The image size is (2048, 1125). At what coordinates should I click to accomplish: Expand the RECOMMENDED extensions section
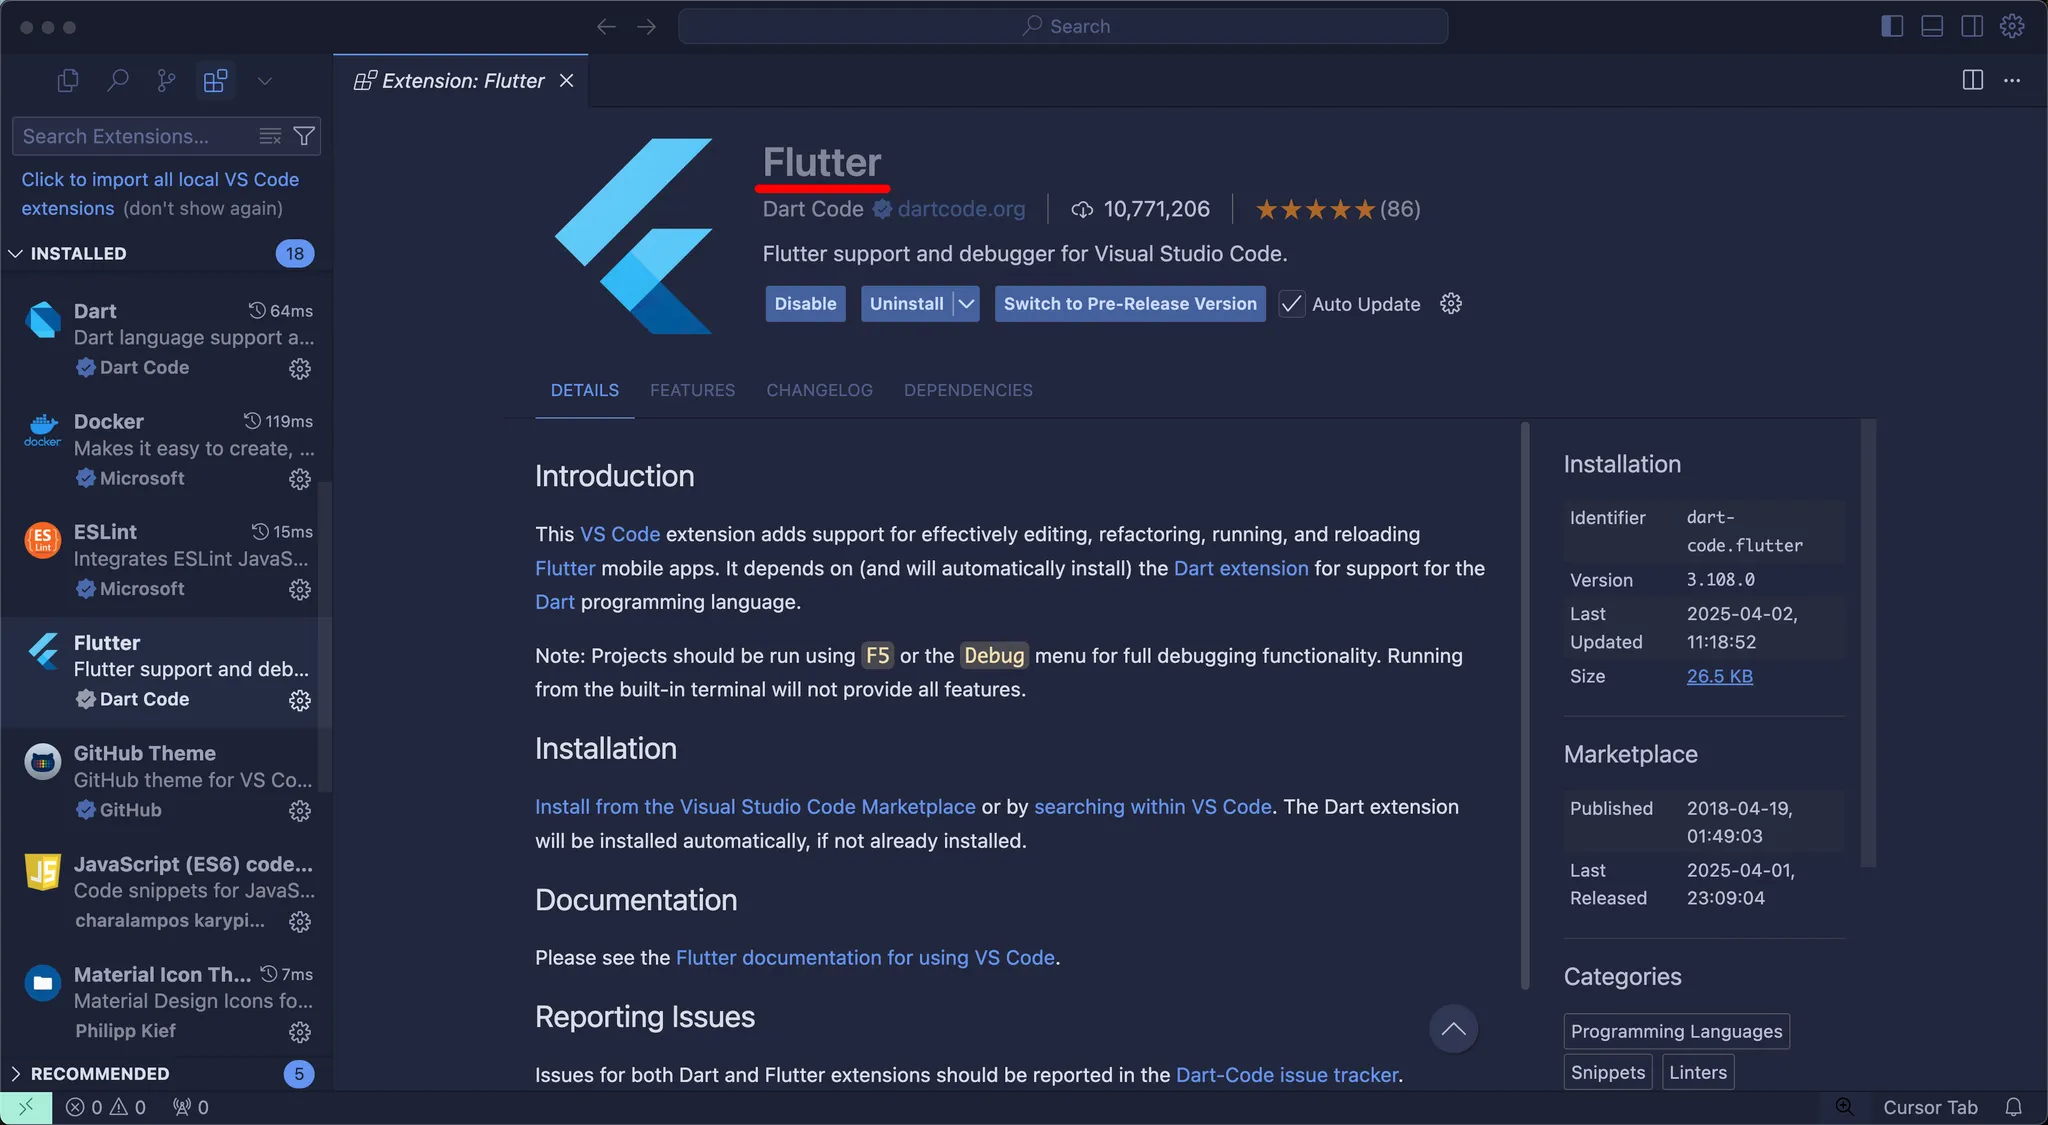tap(16, 1073)
